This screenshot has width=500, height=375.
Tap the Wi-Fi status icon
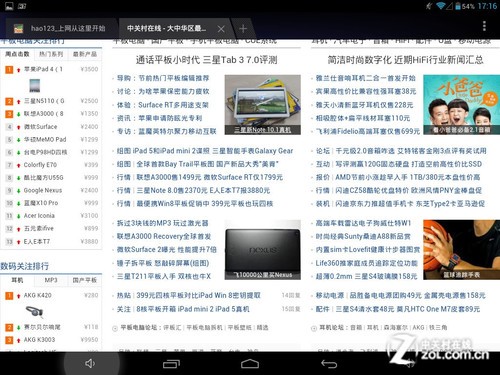441,6
